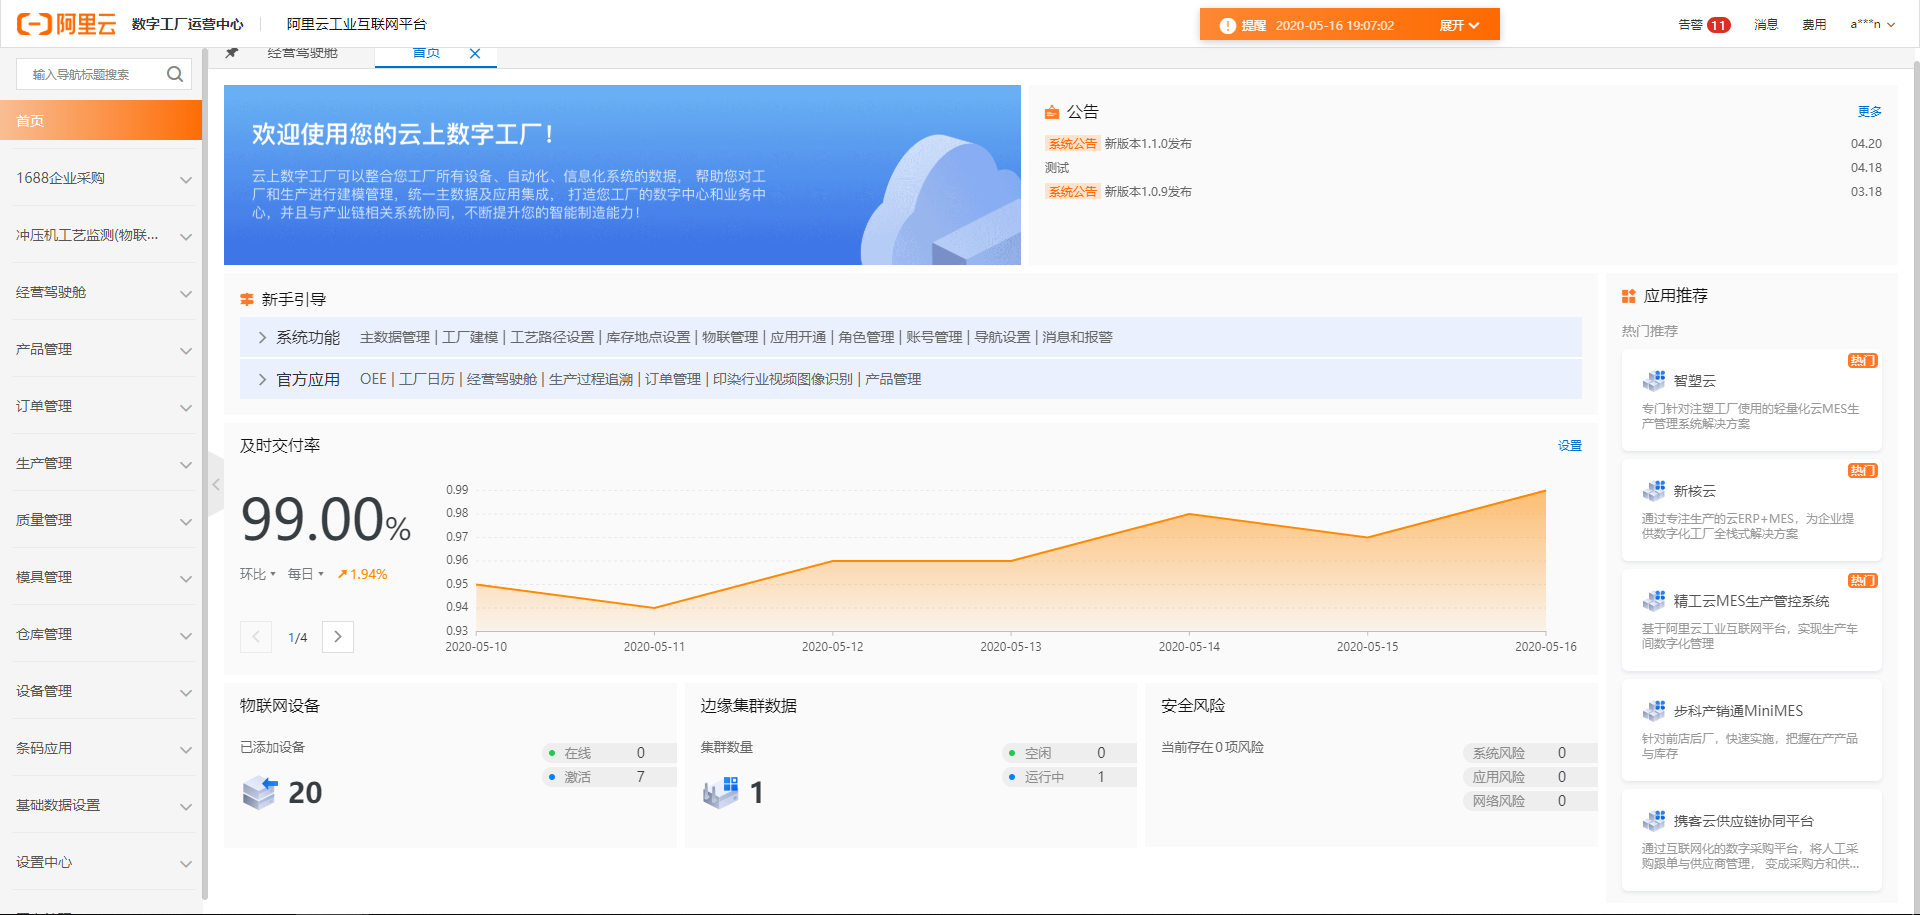
Task: Click 更多 link in announcements
Action: coord(1869,112)
